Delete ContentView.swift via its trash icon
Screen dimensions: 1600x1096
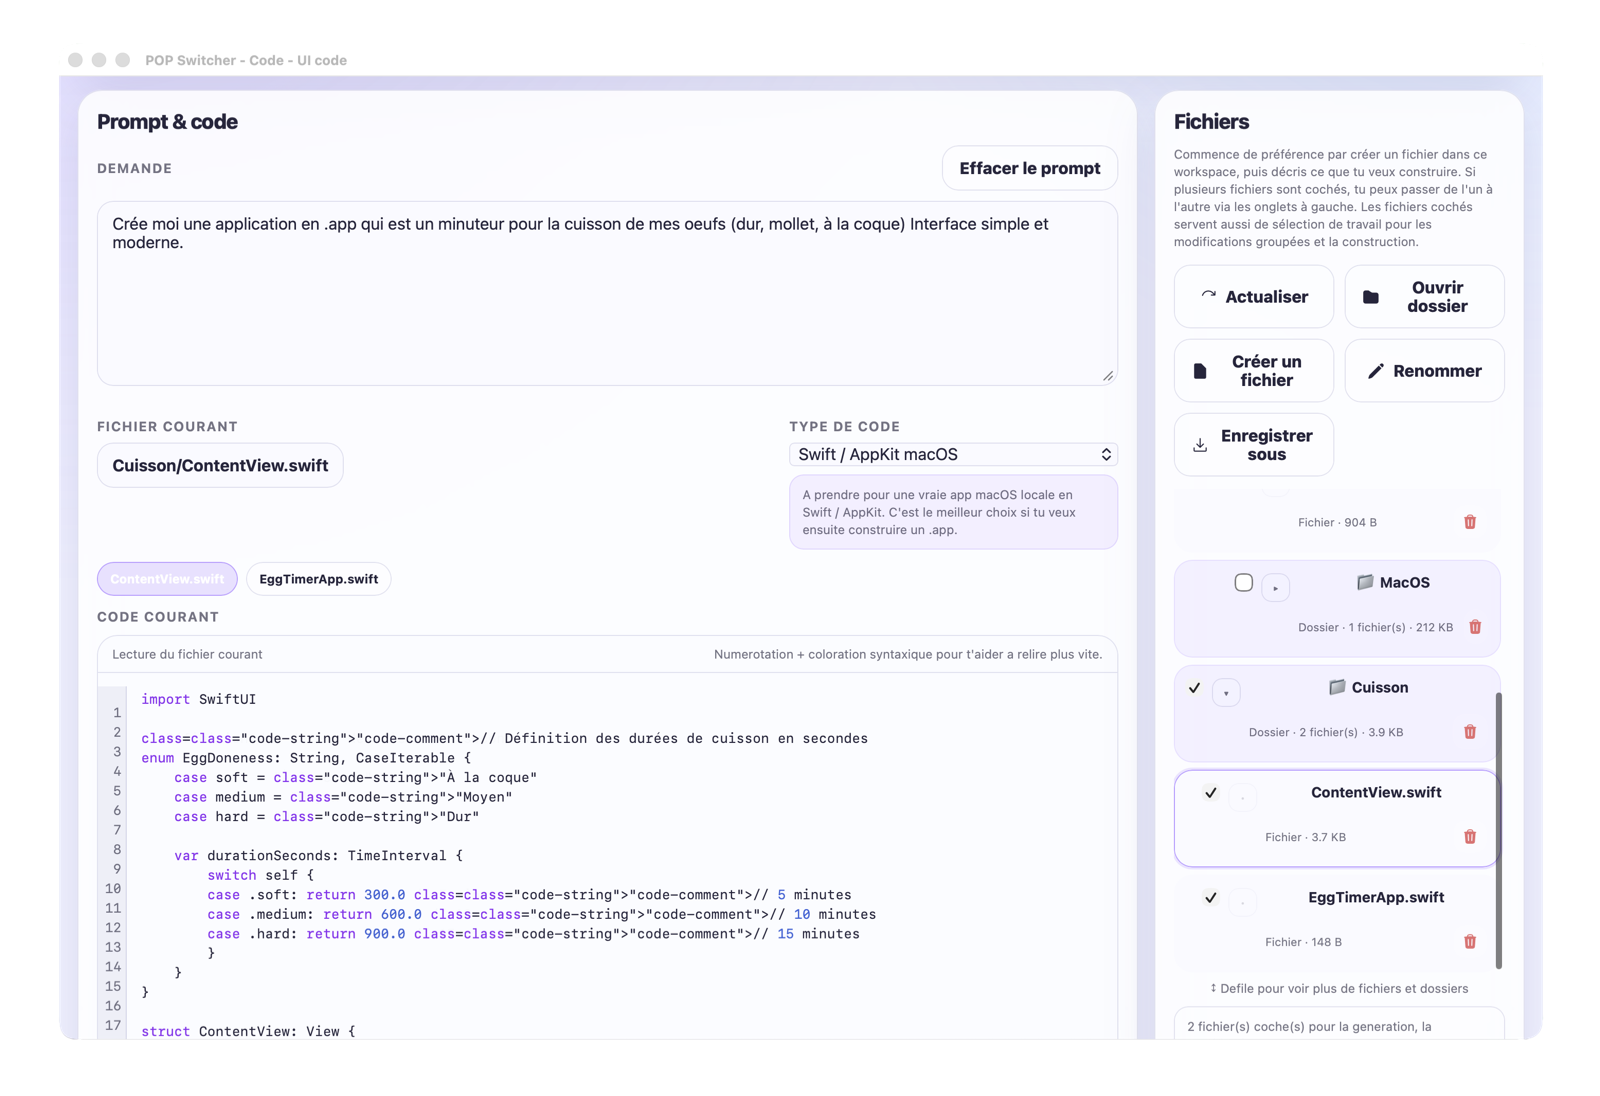click(1470, 837)
